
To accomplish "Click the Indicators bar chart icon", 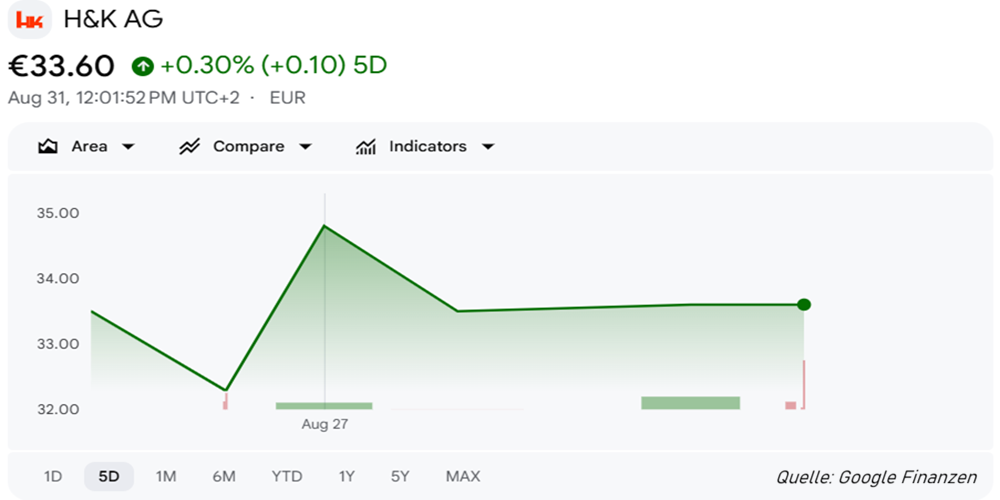I will [x=365, y=147].
